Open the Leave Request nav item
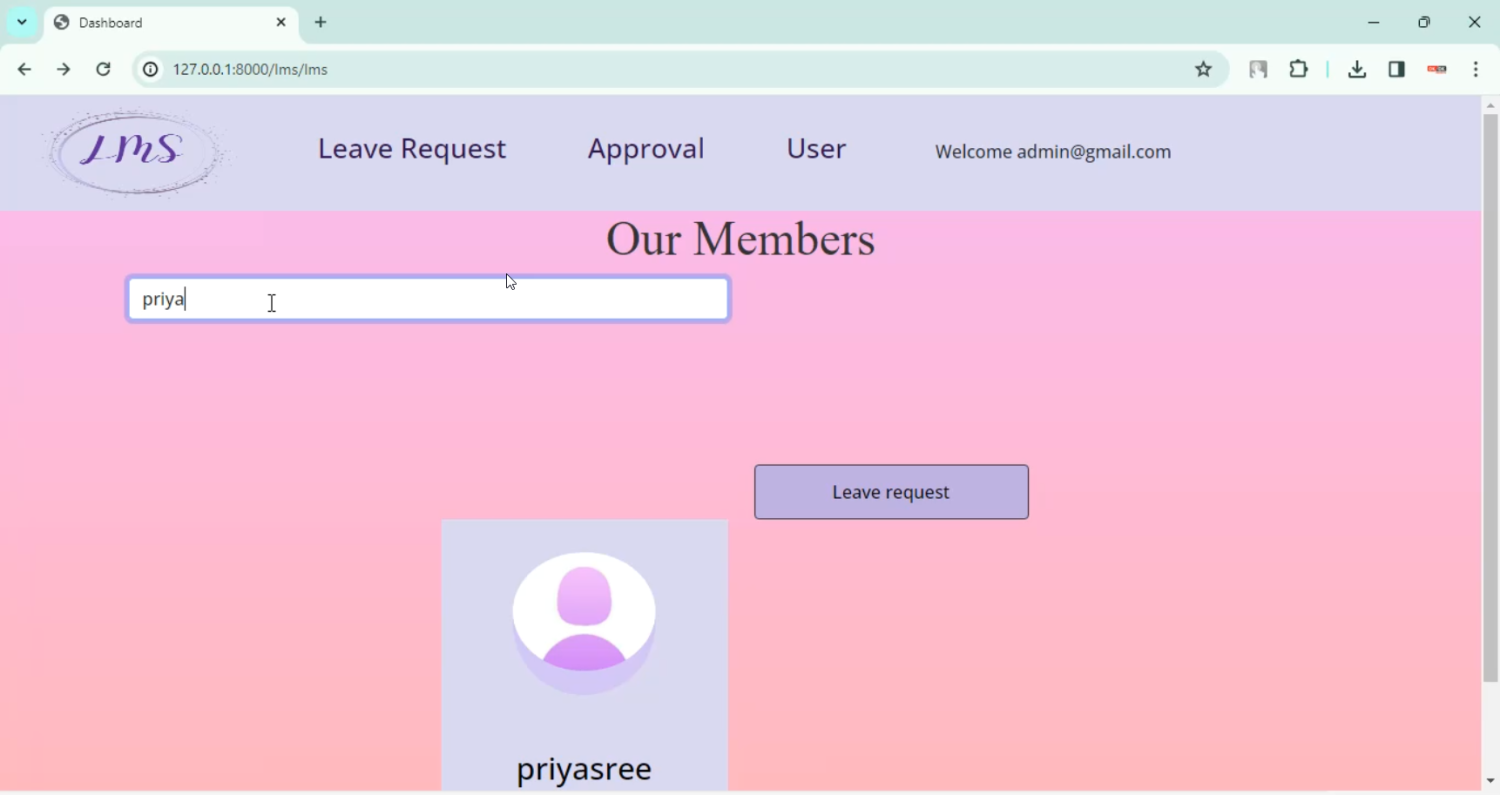 [411, 149]
